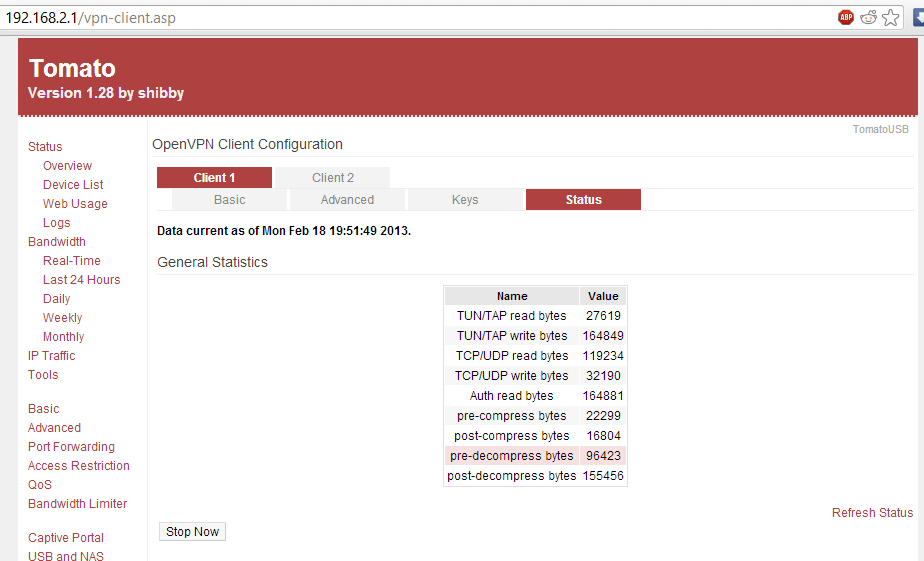Open Port Forwarding section
This screenshot has height=561, width=924.
[x=71, y=447]
